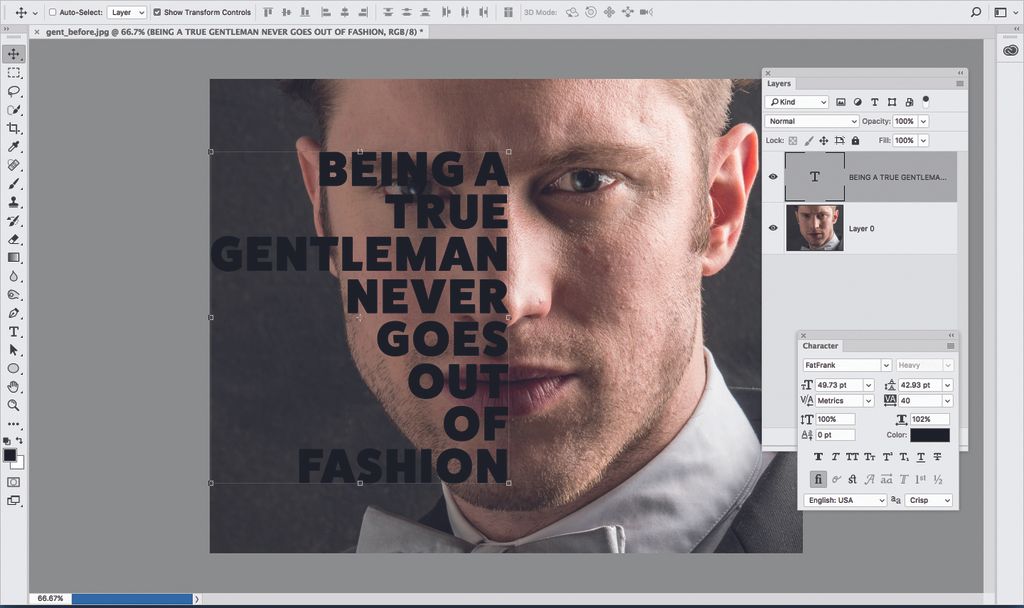
Task: Hide the Layer 0 layer
Action: (x=772, y=227)
